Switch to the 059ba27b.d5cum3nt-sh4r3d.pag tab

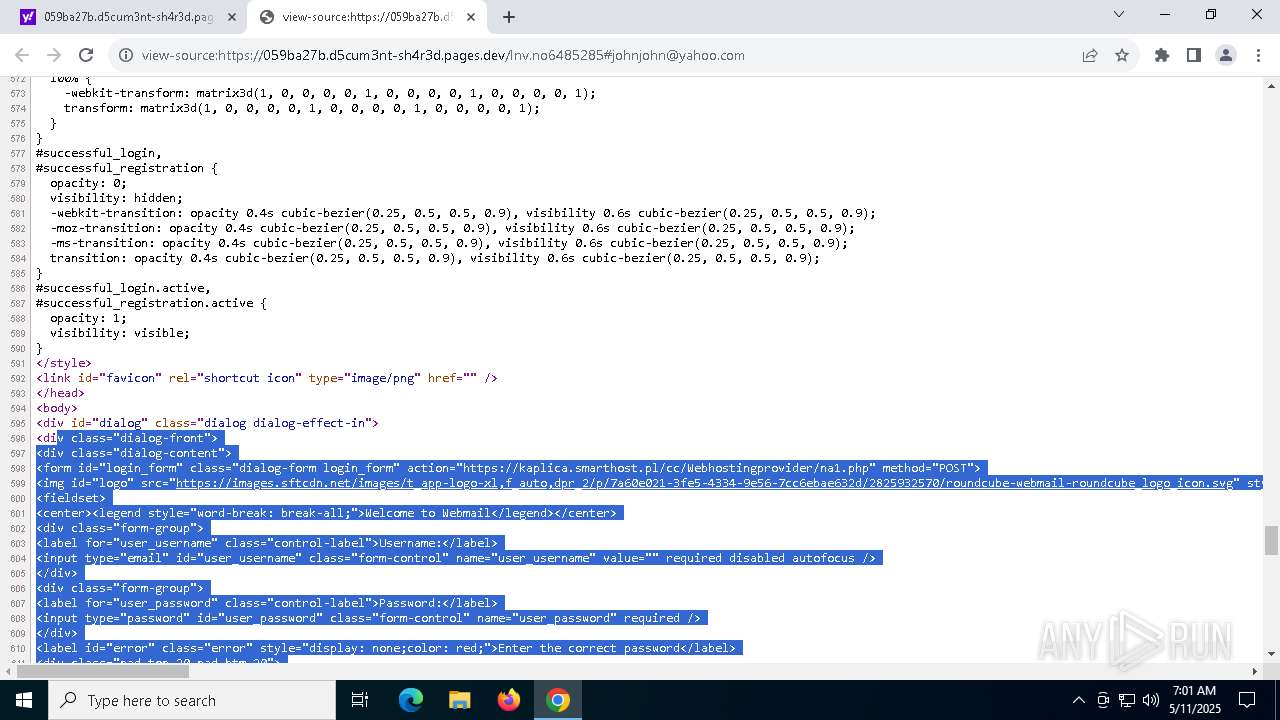[128, 17]
